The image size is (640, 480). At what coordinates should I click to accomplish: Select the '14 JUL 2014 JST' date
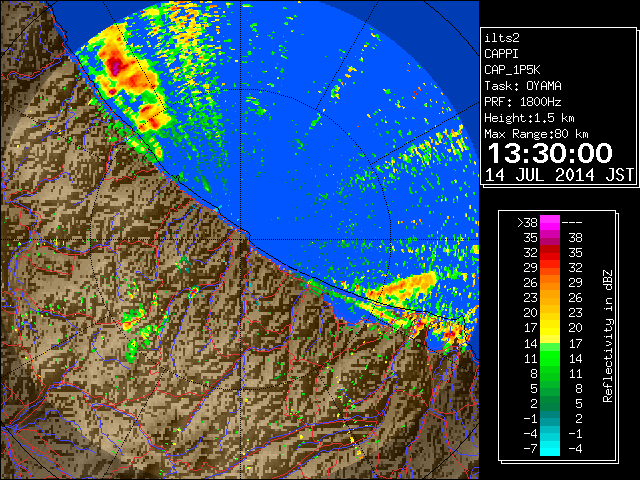click(x=559, y=175)
